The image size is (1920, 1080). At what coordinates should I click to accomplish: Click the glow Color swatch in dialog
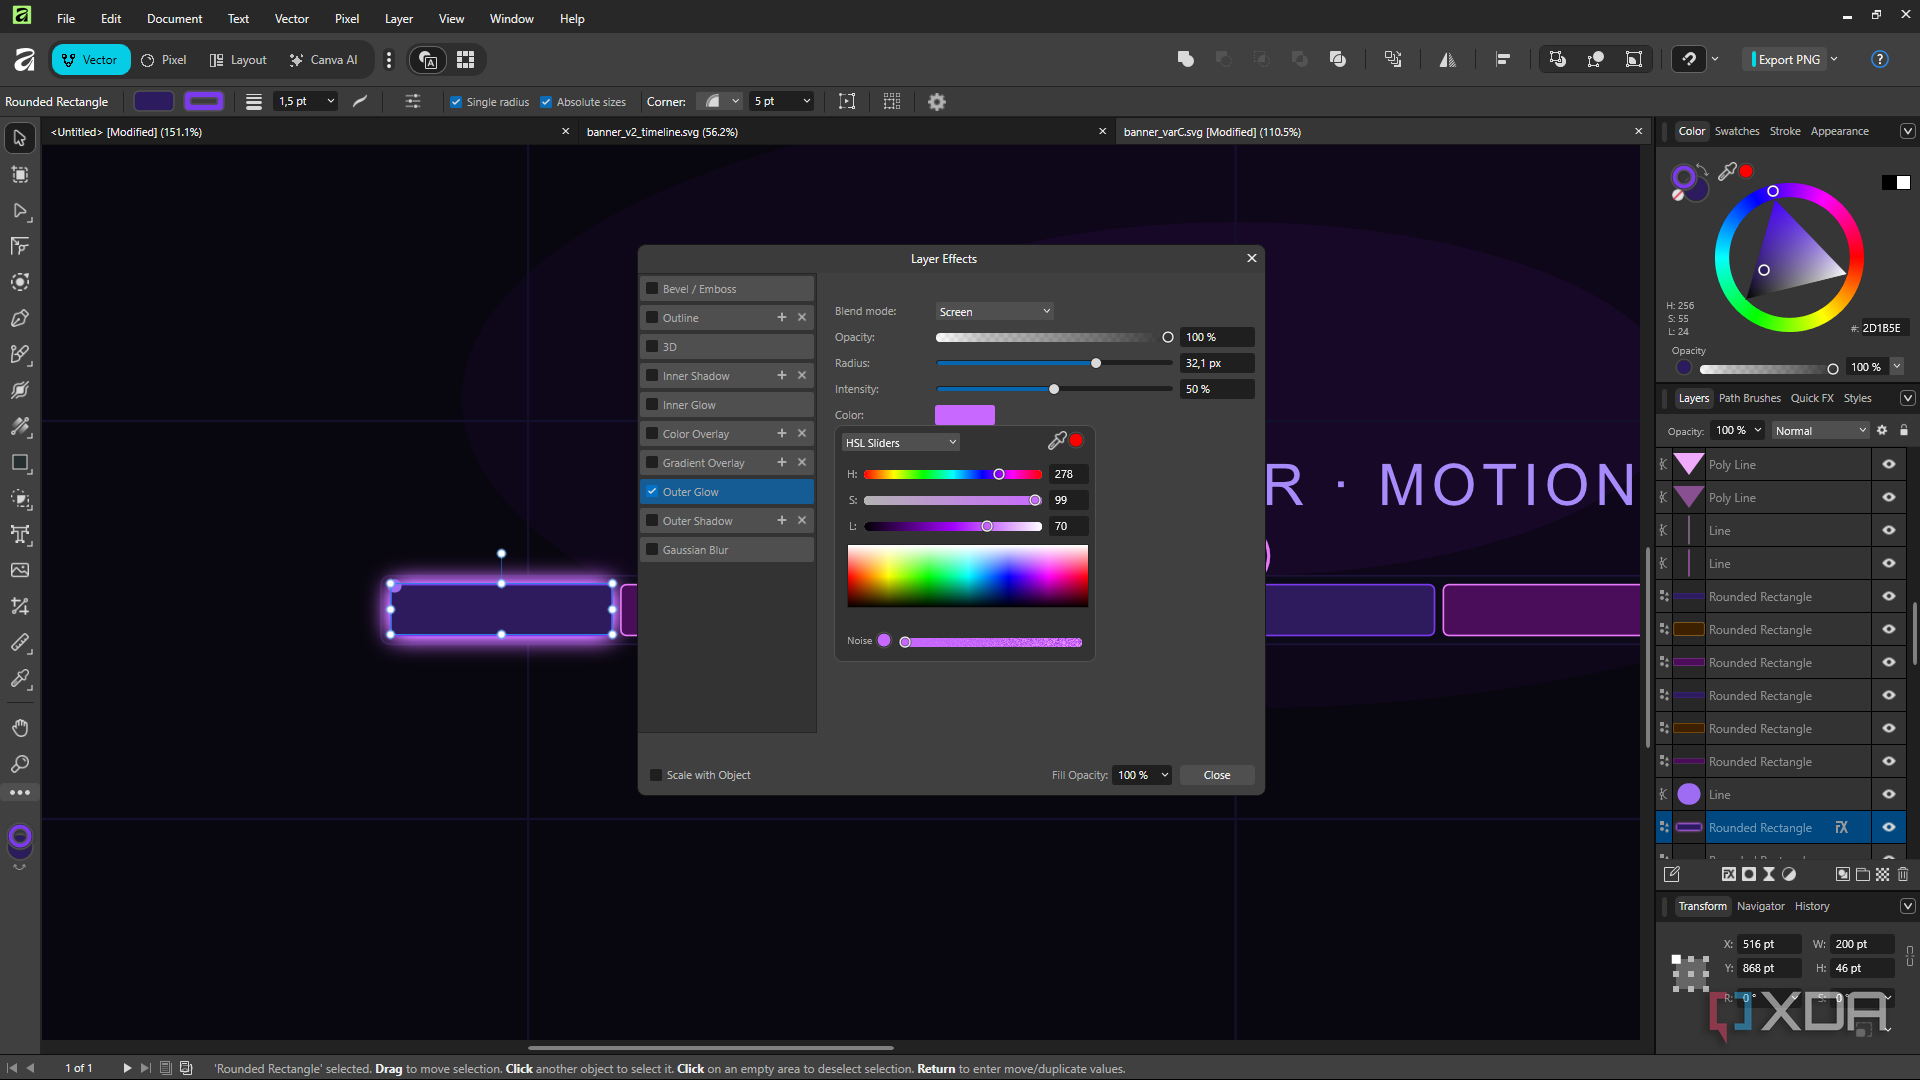click(x=965, y=415)
